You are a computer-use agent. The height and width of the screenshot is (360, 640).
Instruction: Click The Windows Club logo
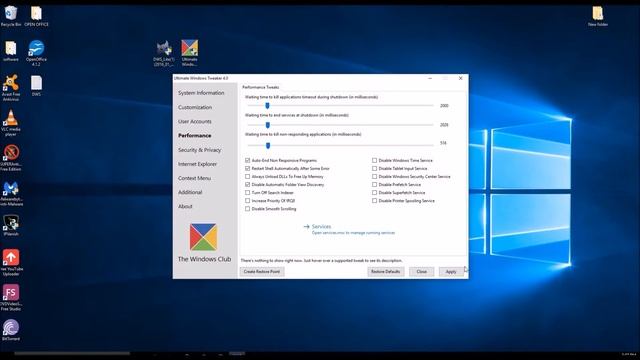[203, 237]
